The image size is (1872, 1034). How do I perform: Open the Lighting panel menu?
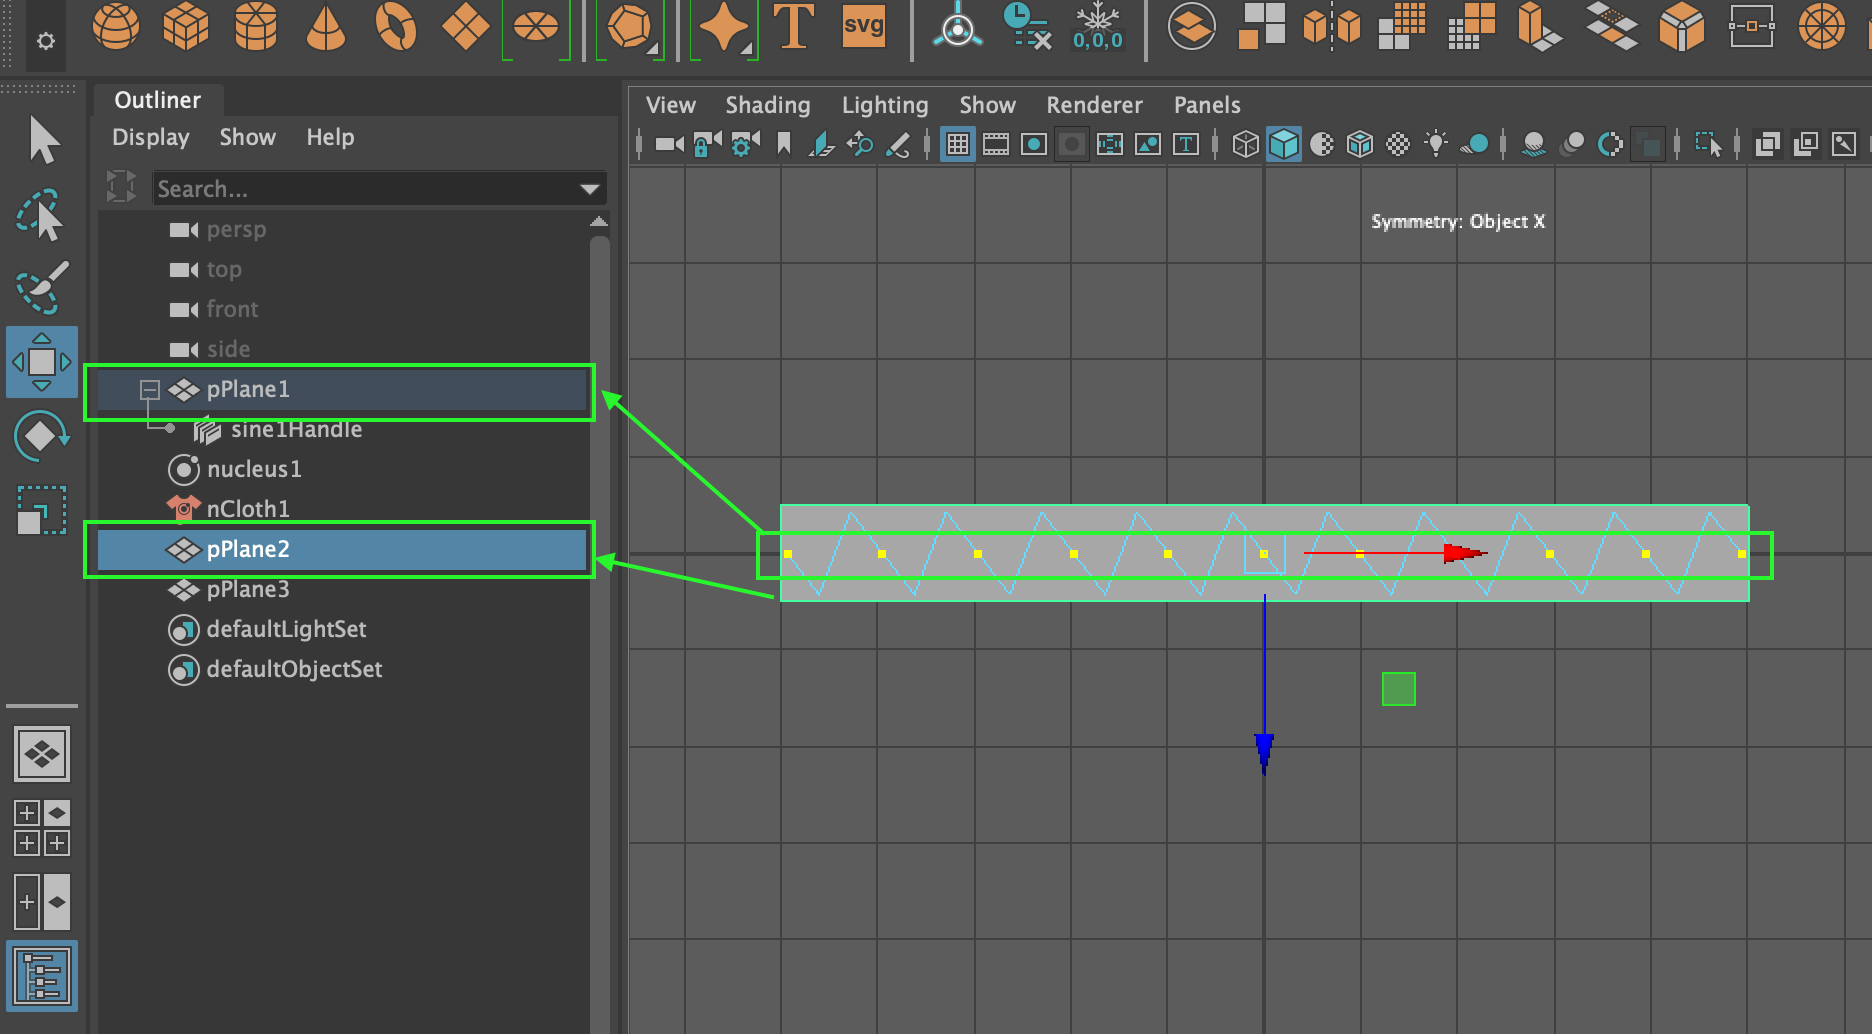[x=885, y=105]
